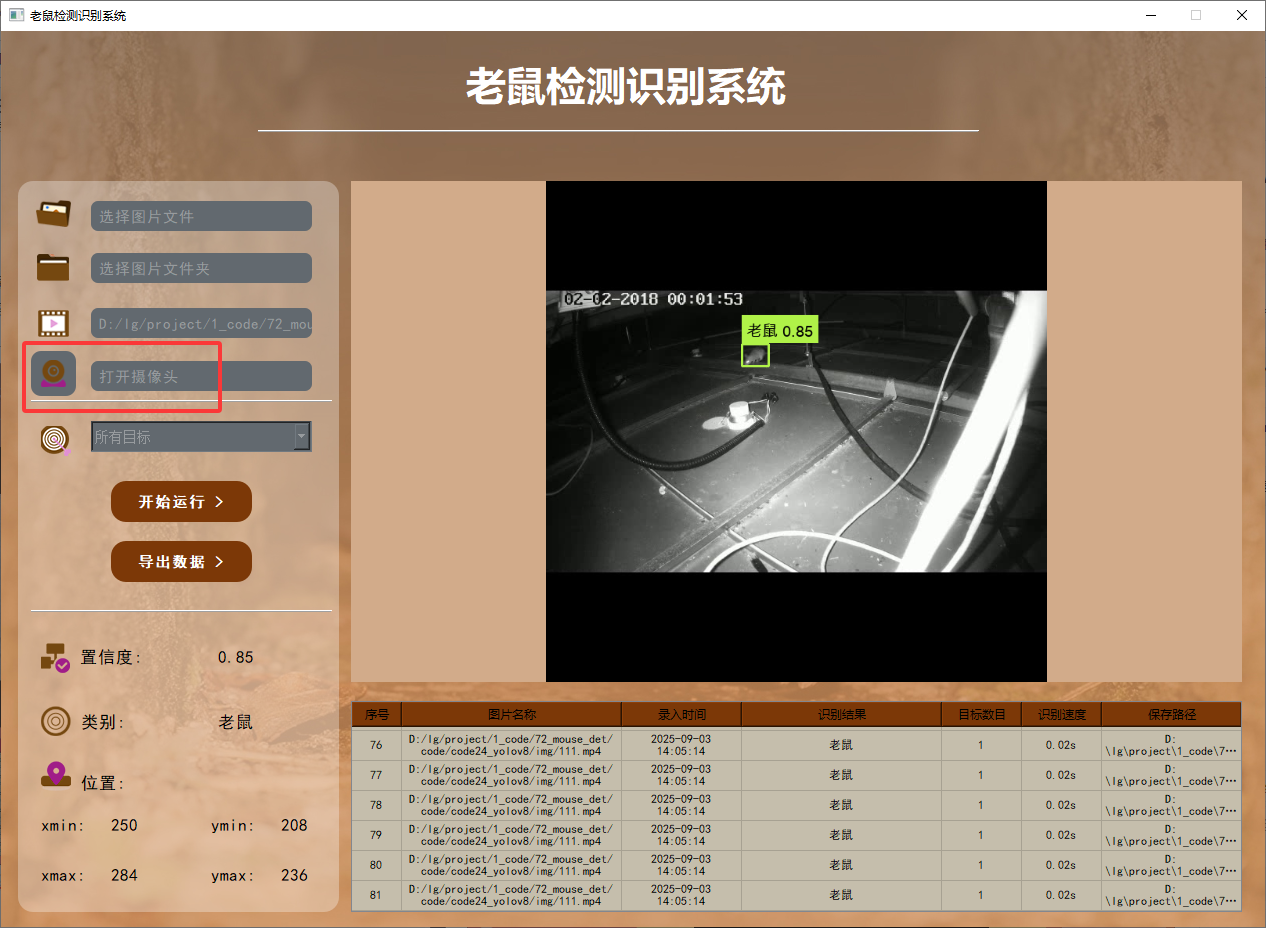Screen dimensions: 1266x928
Task: Click the confidence icon beside 置信度
Action: coord(55,657)
